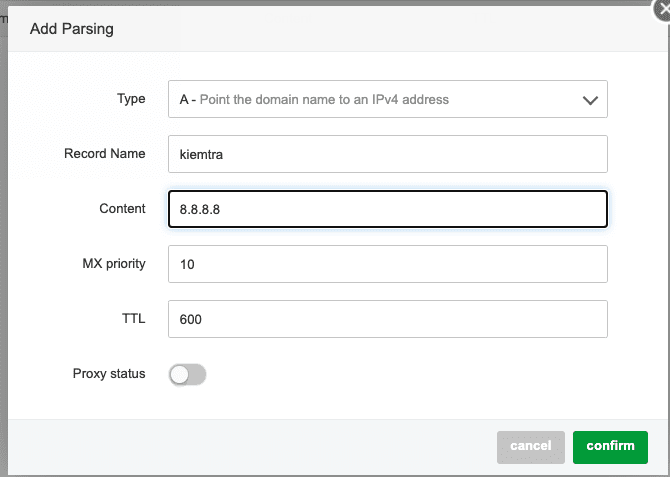Click the "TTL" label text
The height and width of the screenshot is (477, 670).
point(133,319)
